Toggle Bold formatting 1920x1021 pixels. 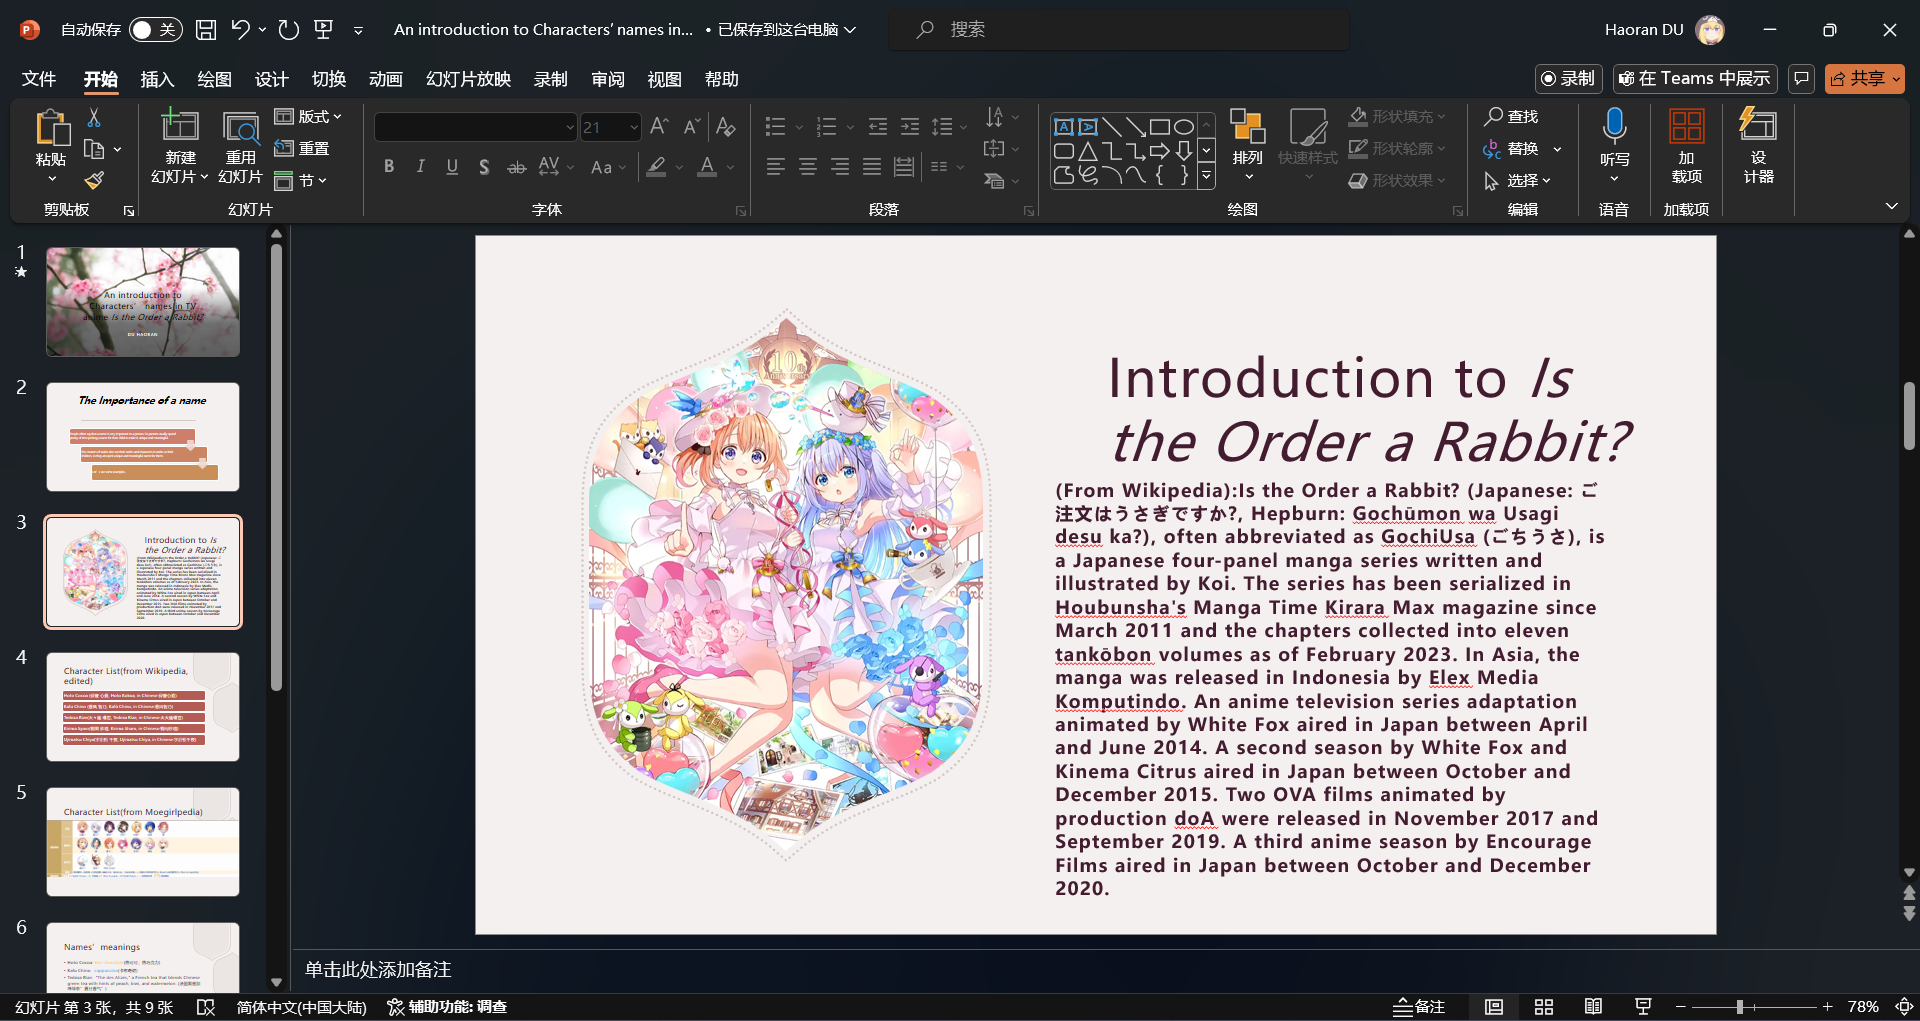[x=389, y=167]
